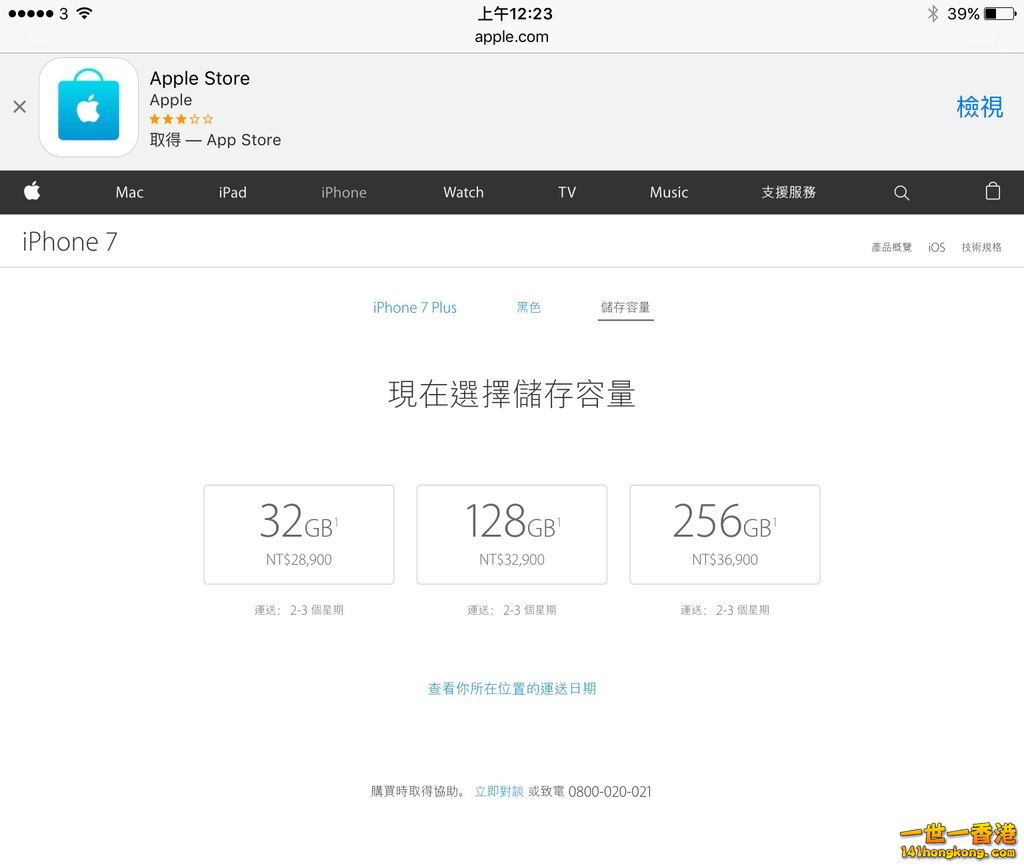Click the 立即對談 chat link
The height and width of the screenshot is (866, 1024).
pos(498,792)
